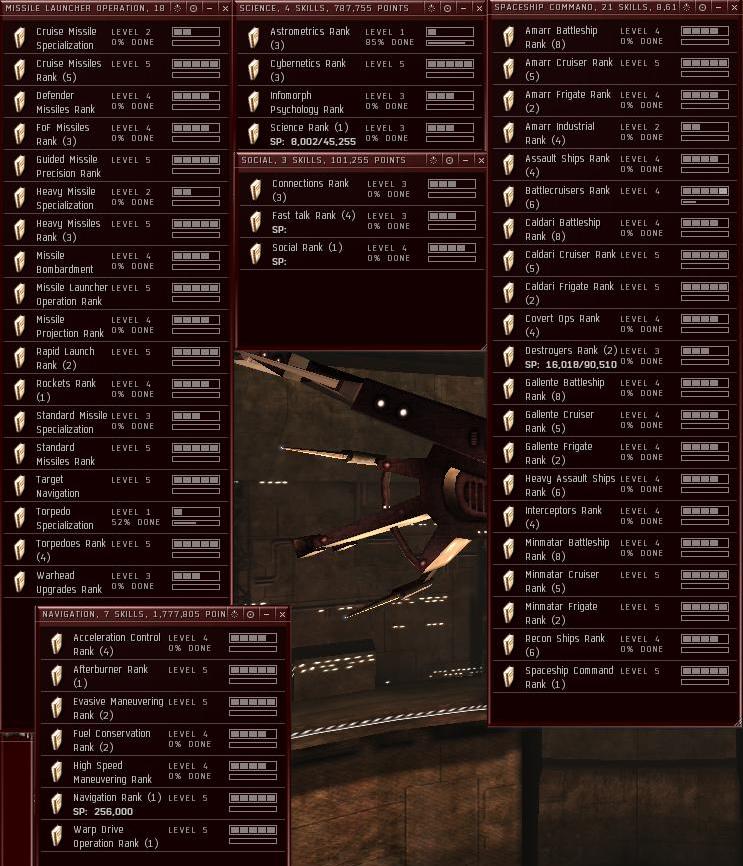Viewport: 743px width, 866px height.
Task: Select the 'Assault Ships Rank (4)' skill entry
Action: [614, 165]
